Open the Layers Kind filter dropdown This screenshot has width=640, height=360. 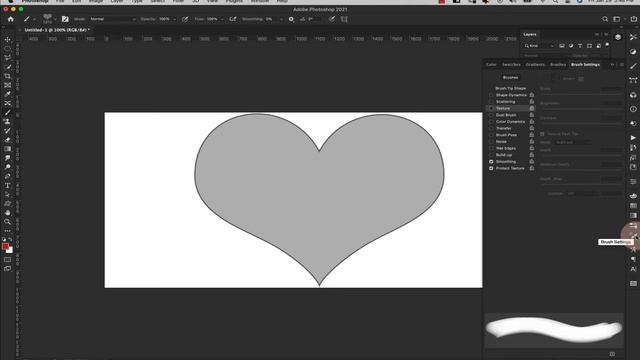tap(540, 46)
